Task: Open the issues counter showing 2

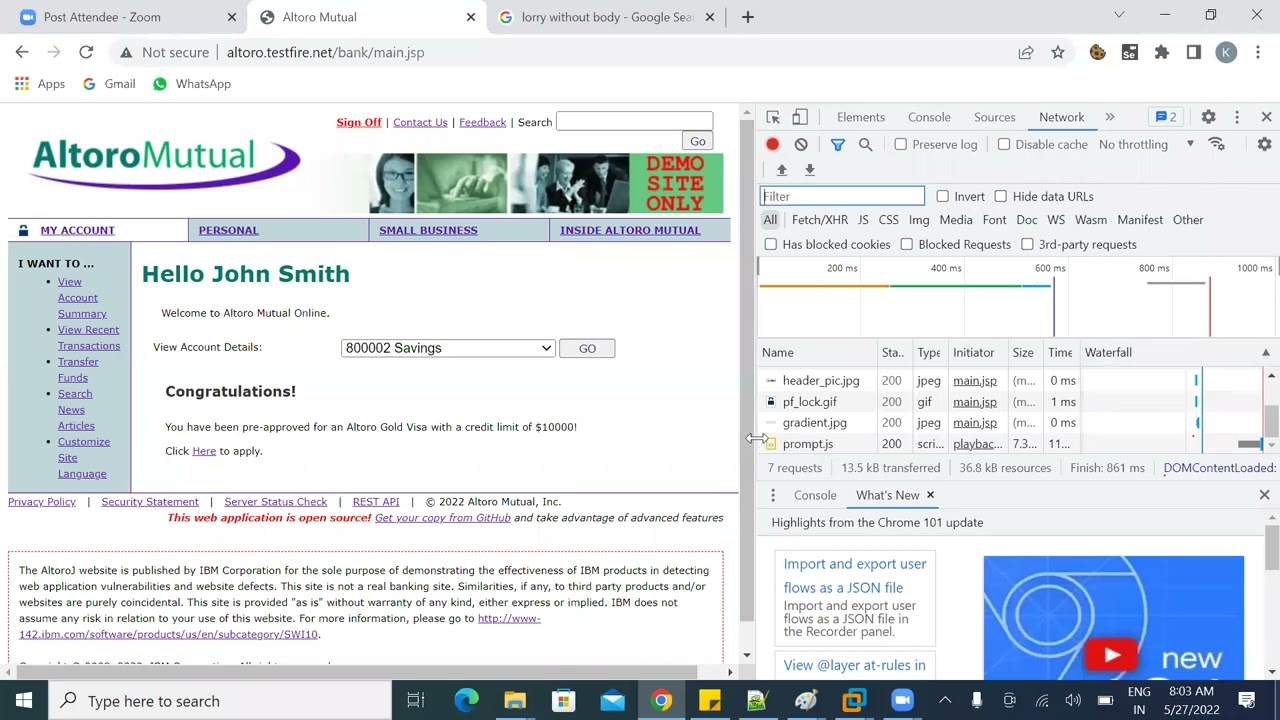Action: coord(1166,117)
